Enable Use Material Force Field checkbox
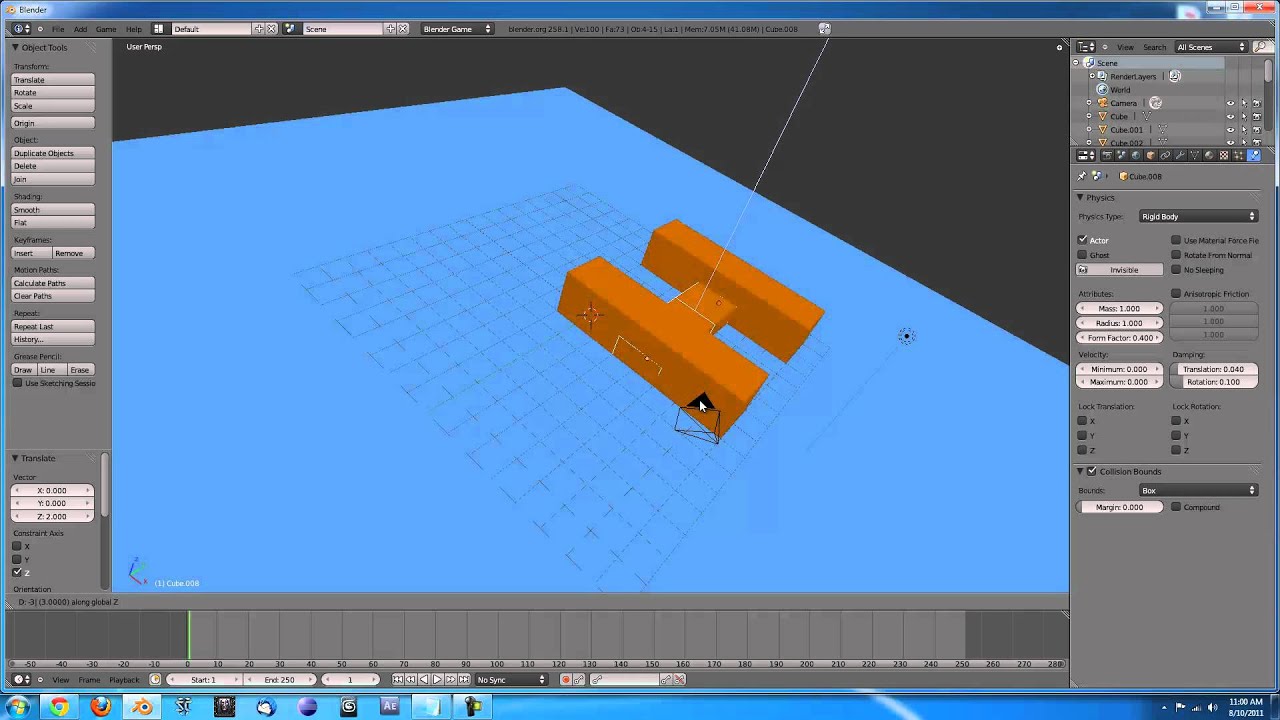Screen dimensions: 1280x720 pos(1176,240)
